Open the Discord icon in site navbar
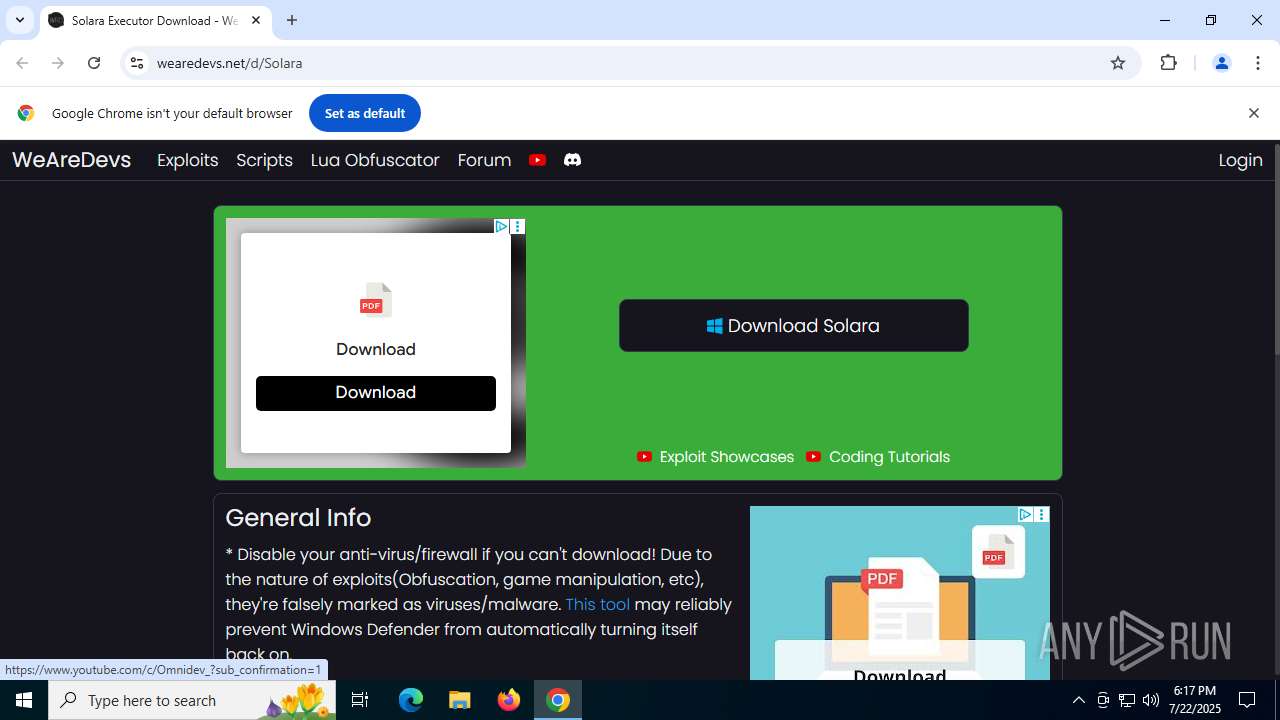1280x720 pixels. pyautogui.click(x=572, y=160)
